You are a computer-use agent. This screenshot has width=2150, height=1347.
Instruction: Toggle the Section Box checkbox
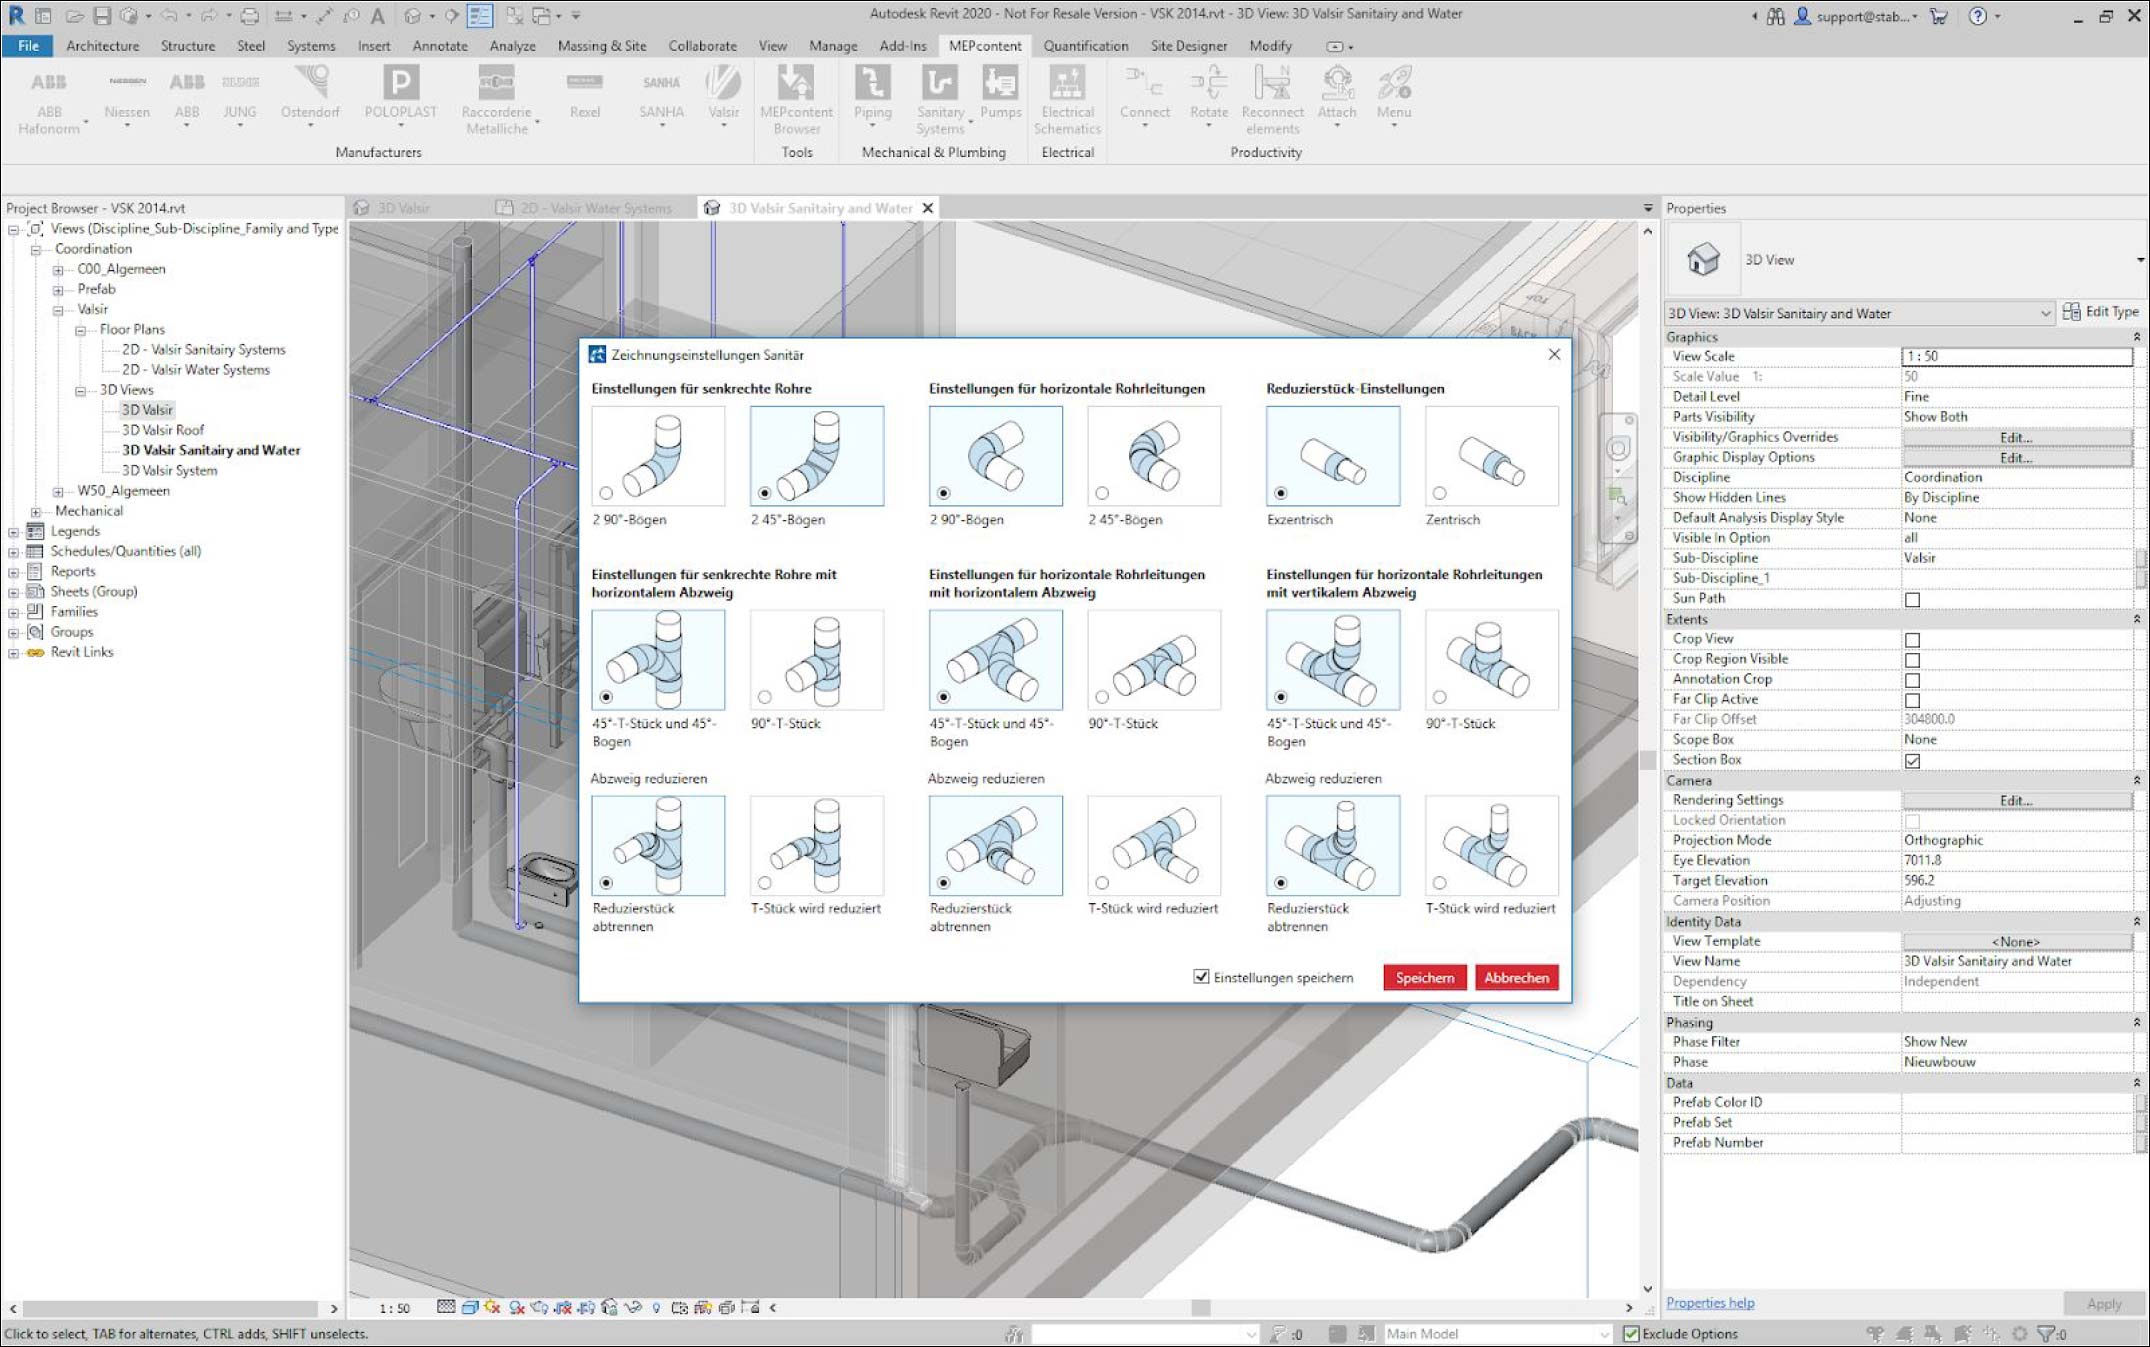(1912, 761)
